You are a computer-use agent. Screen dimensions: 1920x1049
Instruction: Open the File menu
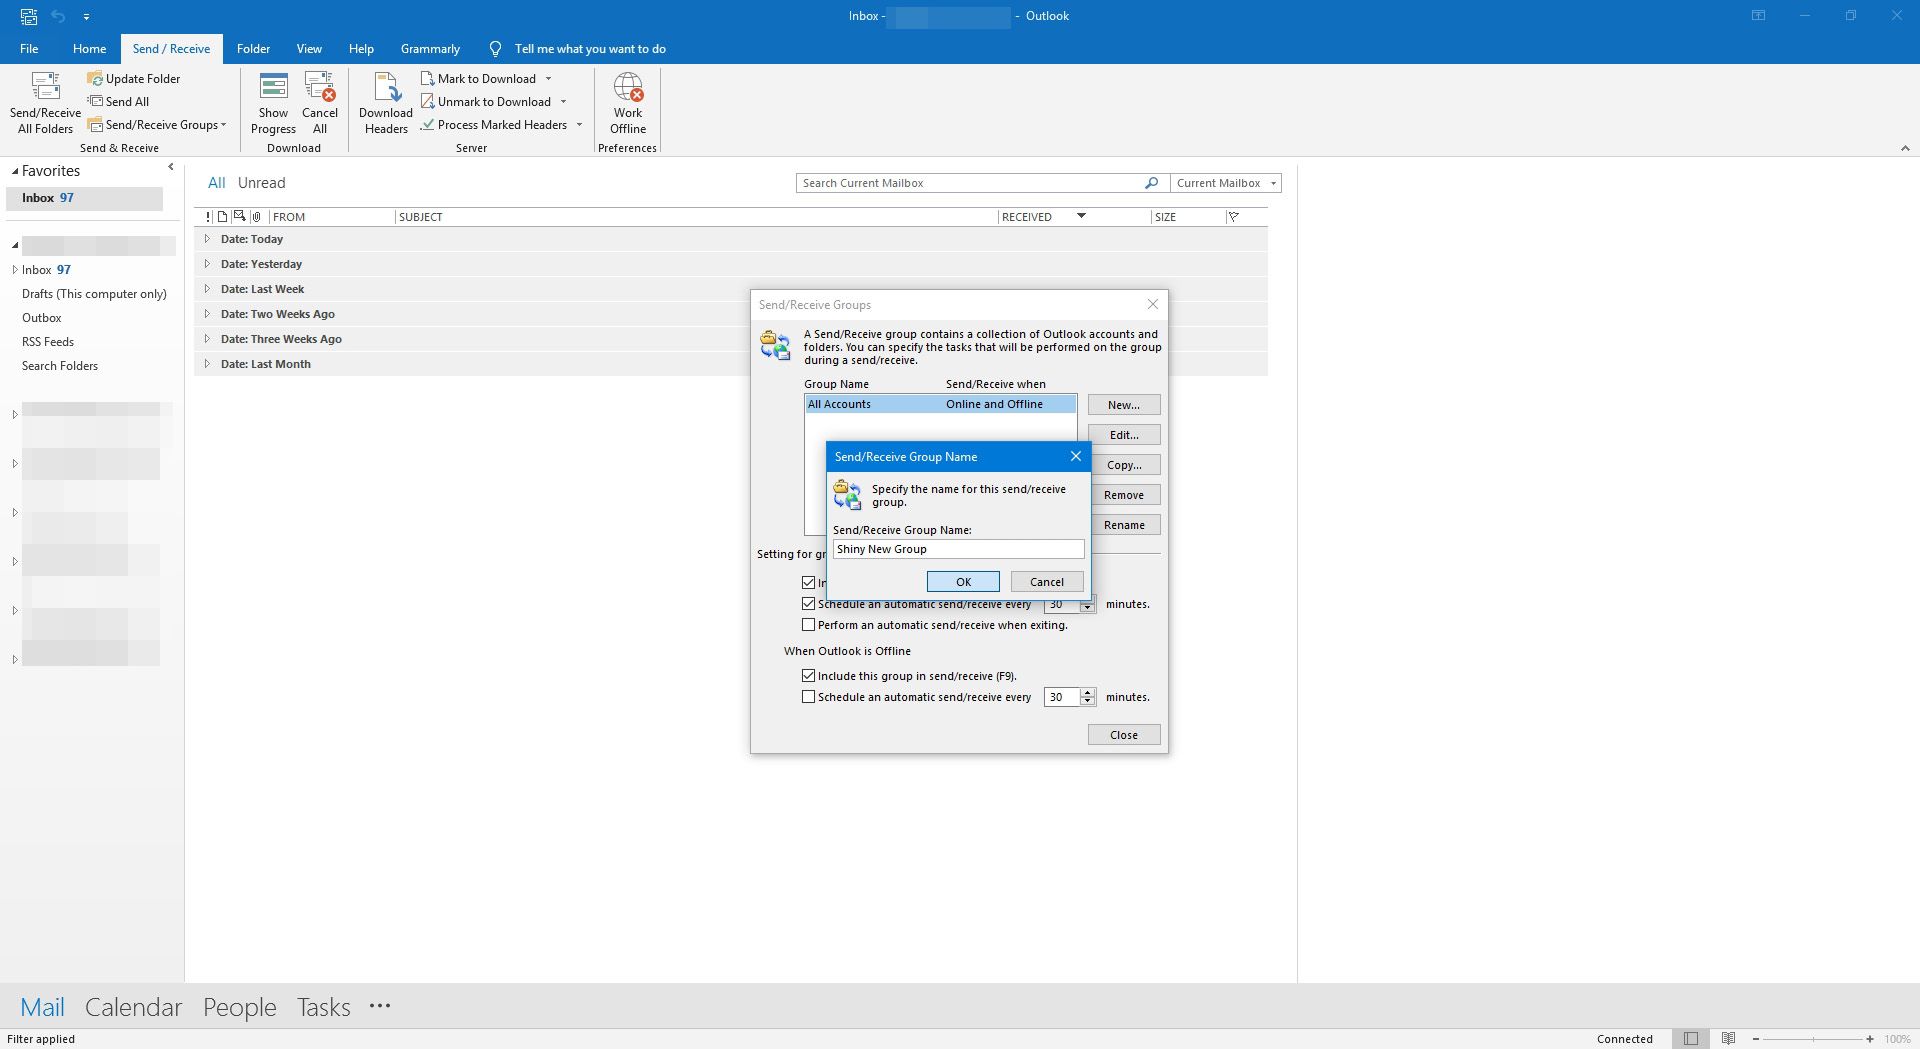click(29, 48)
